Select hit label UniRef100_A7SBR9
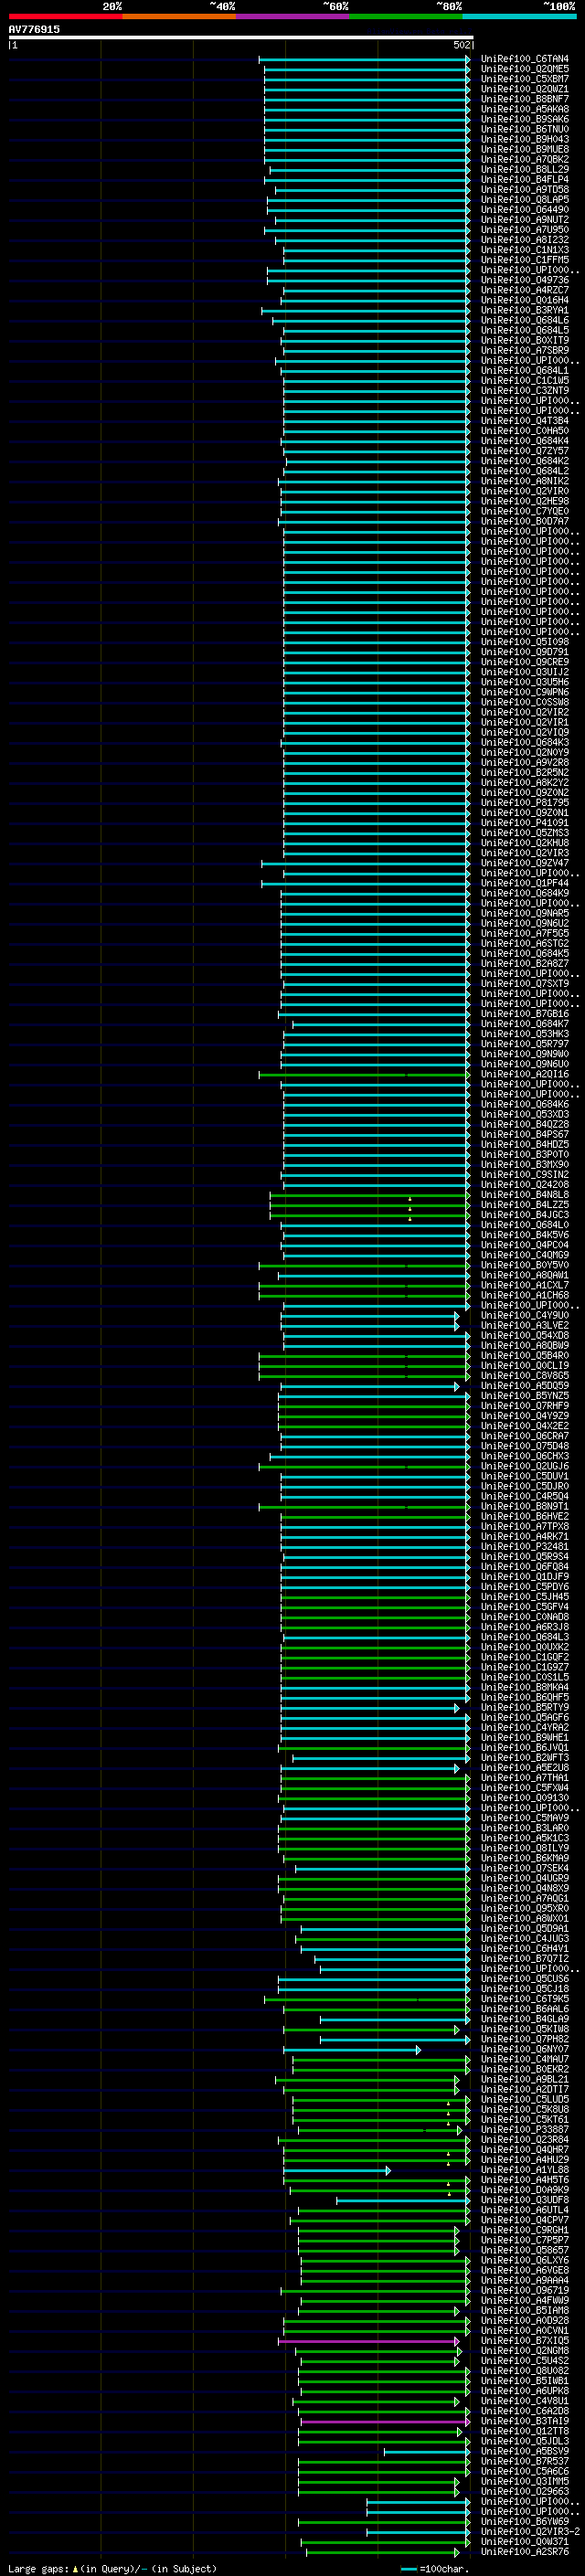The height and width of the screenshot is (2576, 585). click(x=524, y=351)
